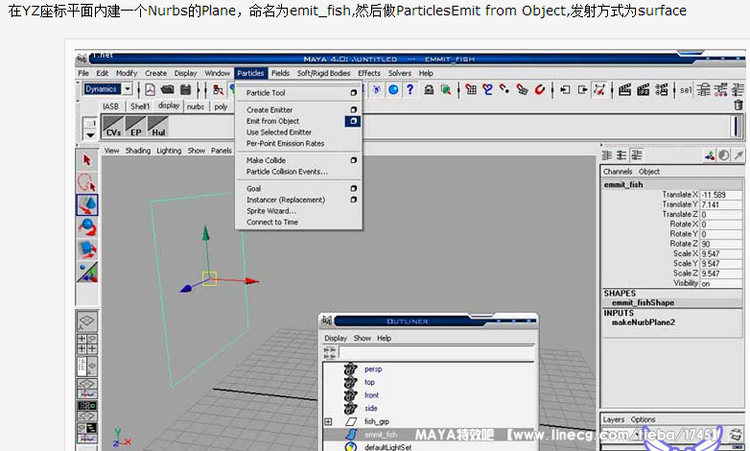This screenshot has height=451, width=750.
Task: Click the lock selection icon
Action: point(429,89)
